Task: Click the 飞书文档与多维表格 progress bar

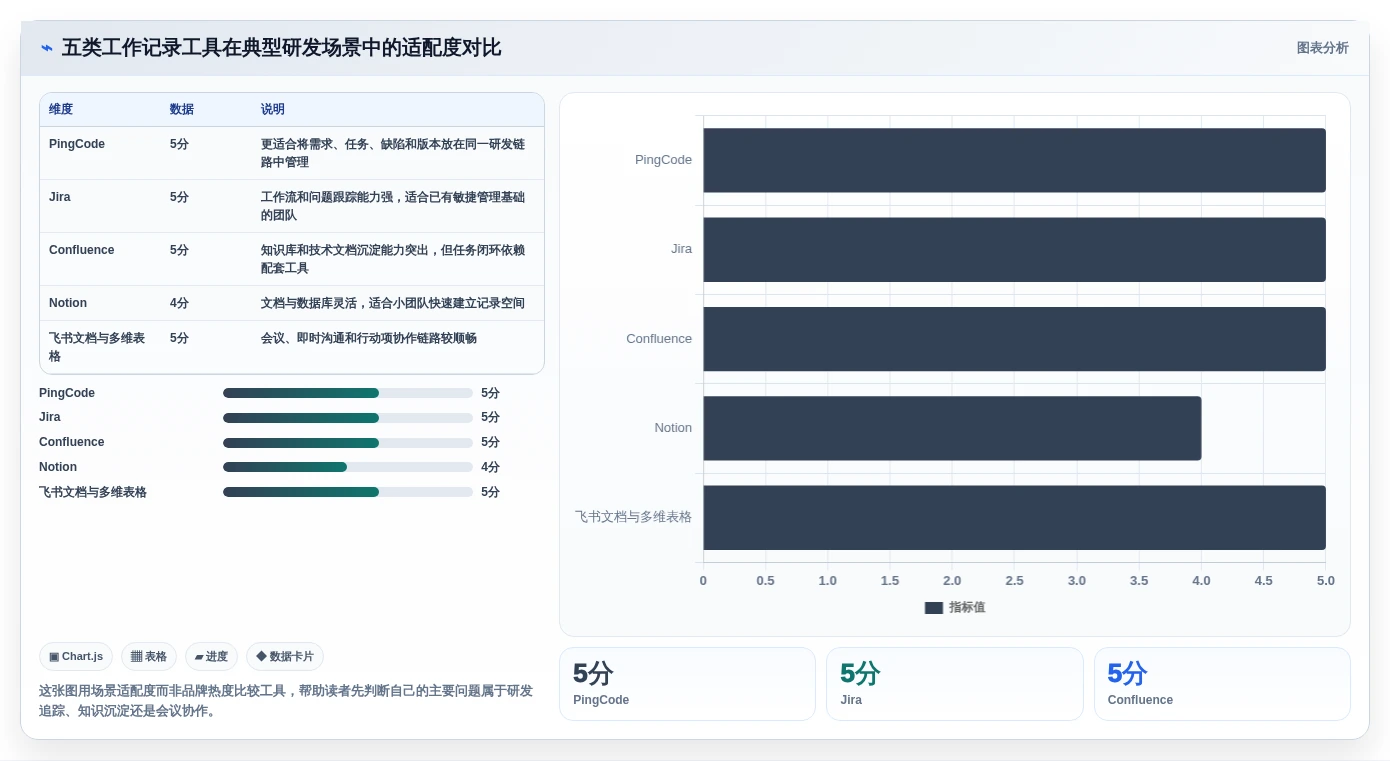Action: tap(348, 492)
